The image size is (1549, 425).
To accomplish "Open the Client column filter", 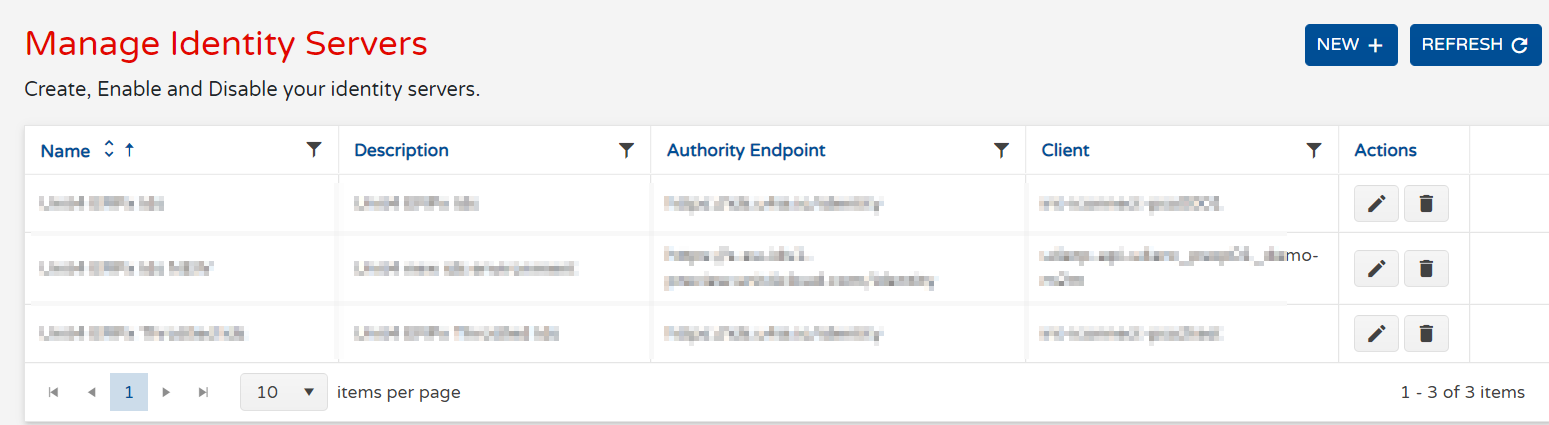I will coord(1314,150).
